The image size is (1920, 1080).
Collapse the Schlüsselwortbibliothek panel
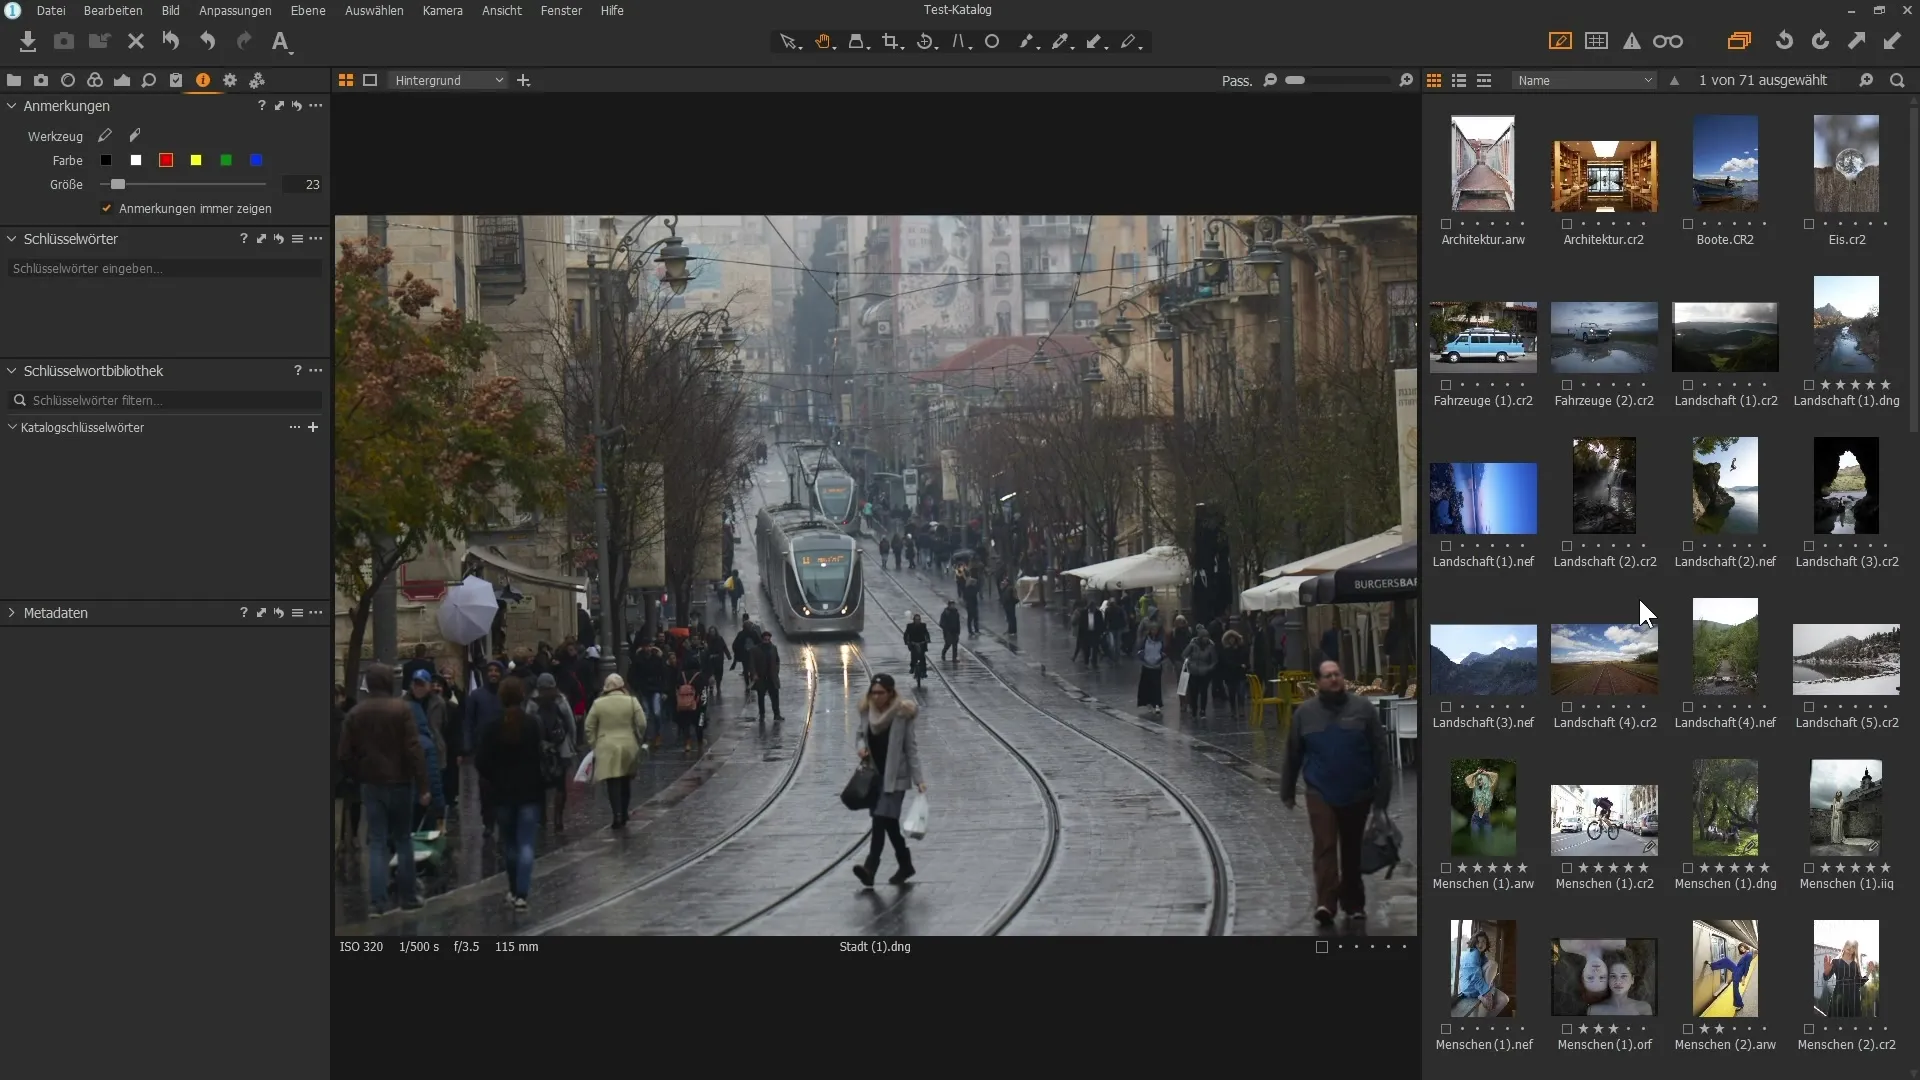(12, 371)
